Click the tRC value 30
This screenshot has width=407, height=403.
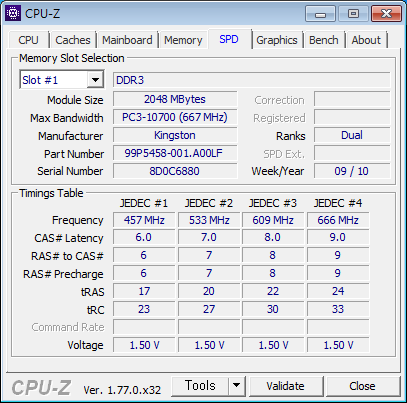click(x=273, y=309)
